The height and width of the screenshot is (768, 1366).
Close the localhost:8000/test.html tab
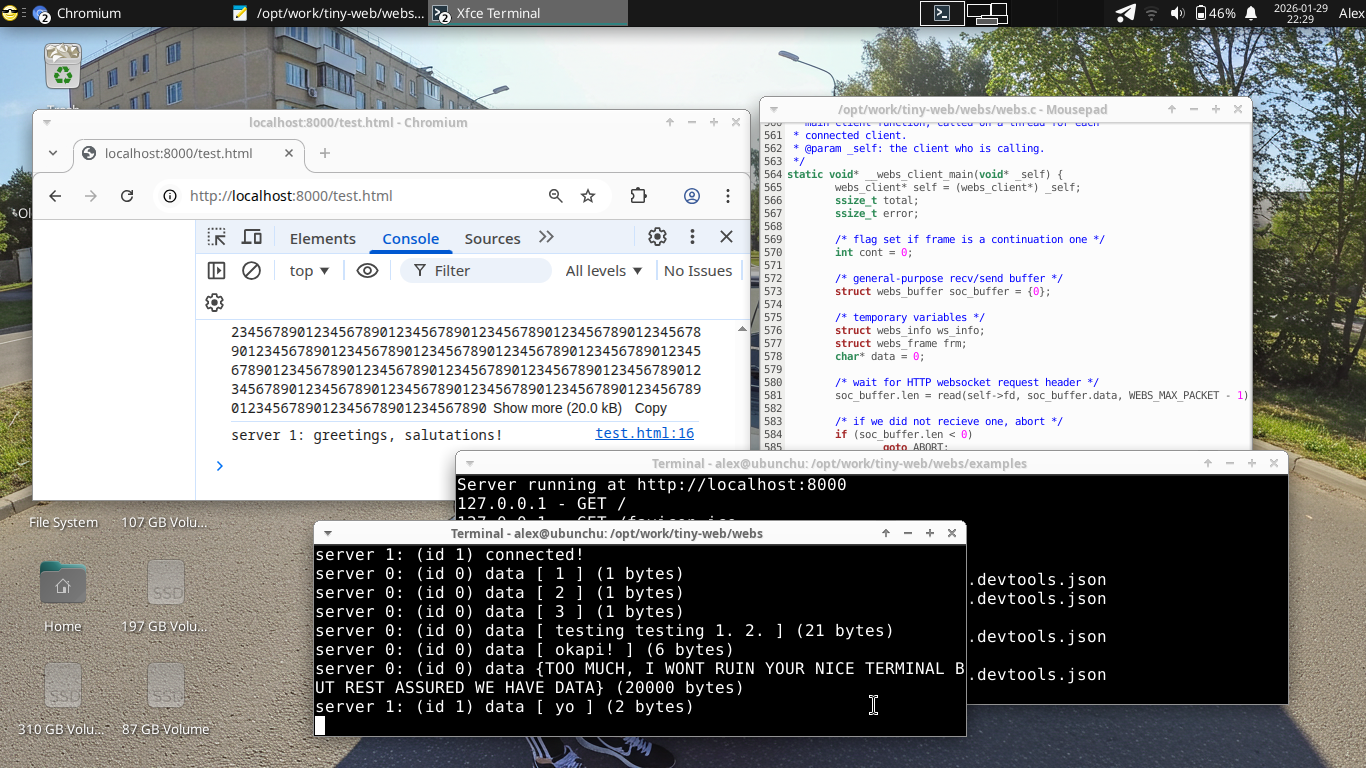(289, 153)
